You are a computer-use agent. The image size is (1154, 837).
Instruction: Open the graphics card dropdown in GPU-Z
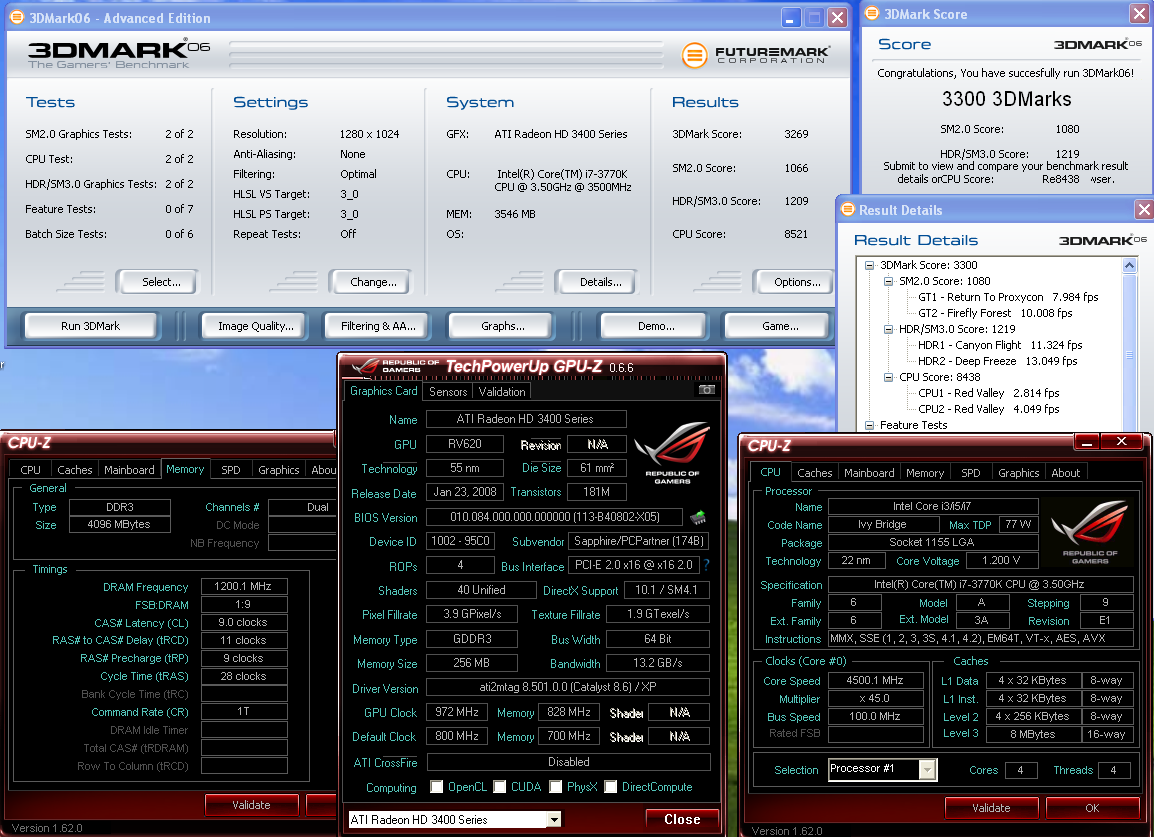pos(554,819)
